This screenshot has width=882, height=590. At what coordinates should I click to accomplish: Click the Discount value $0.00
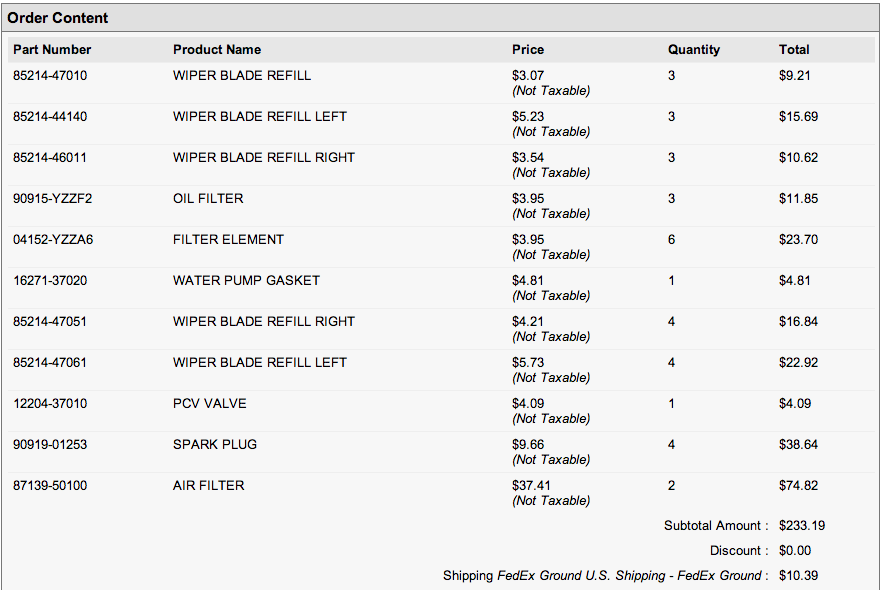coord(795,551)
